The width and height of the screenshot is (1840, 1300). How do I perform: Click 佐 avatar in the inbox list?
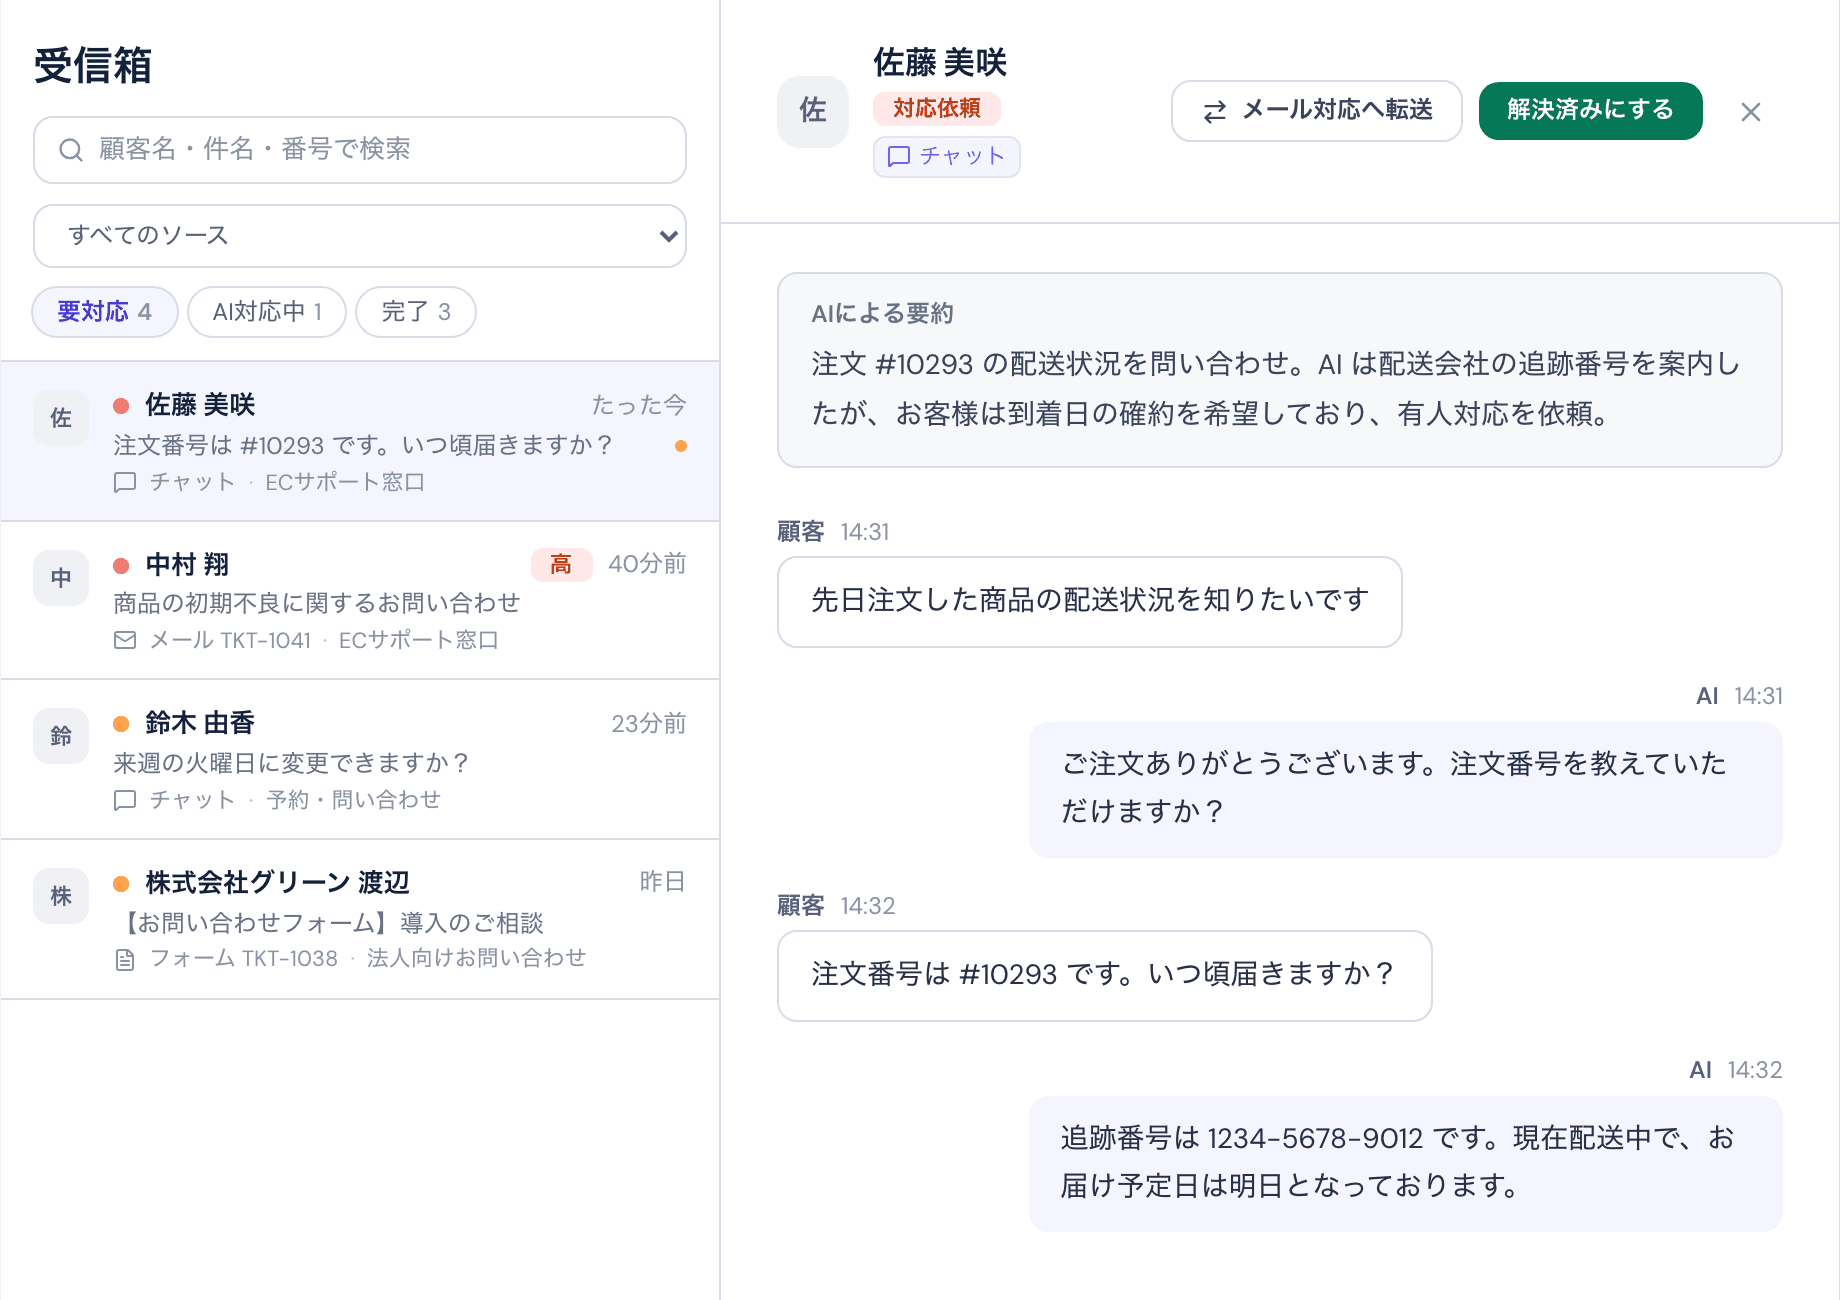click(61, 418)
